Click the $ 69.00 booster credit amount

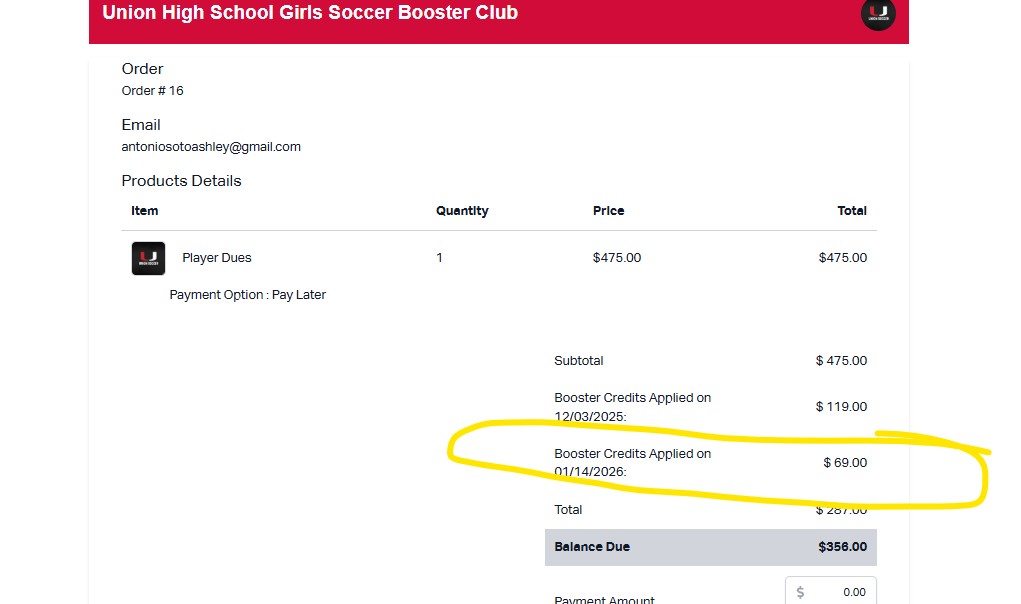pyautogui.click(x=845, y=463)
